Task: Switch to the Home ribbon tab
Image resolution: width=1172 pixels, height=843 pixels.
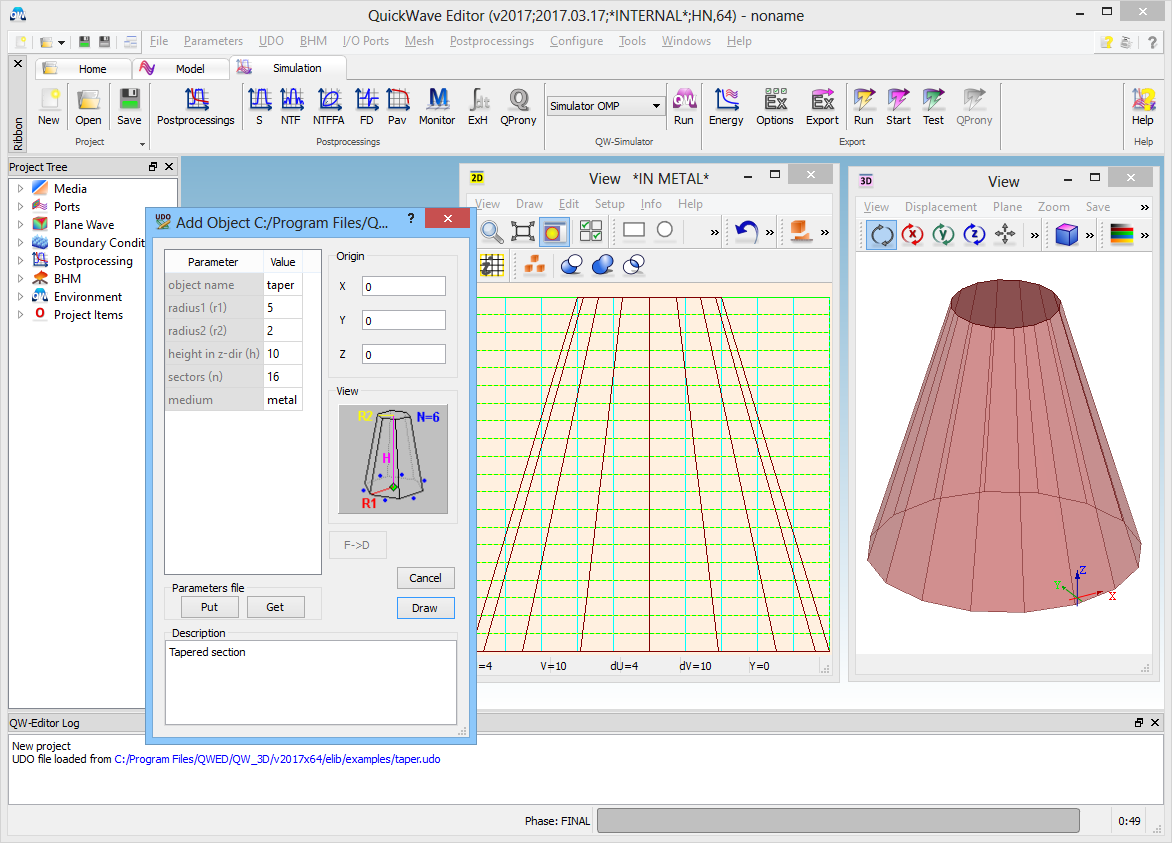Action: click(83, 69)
